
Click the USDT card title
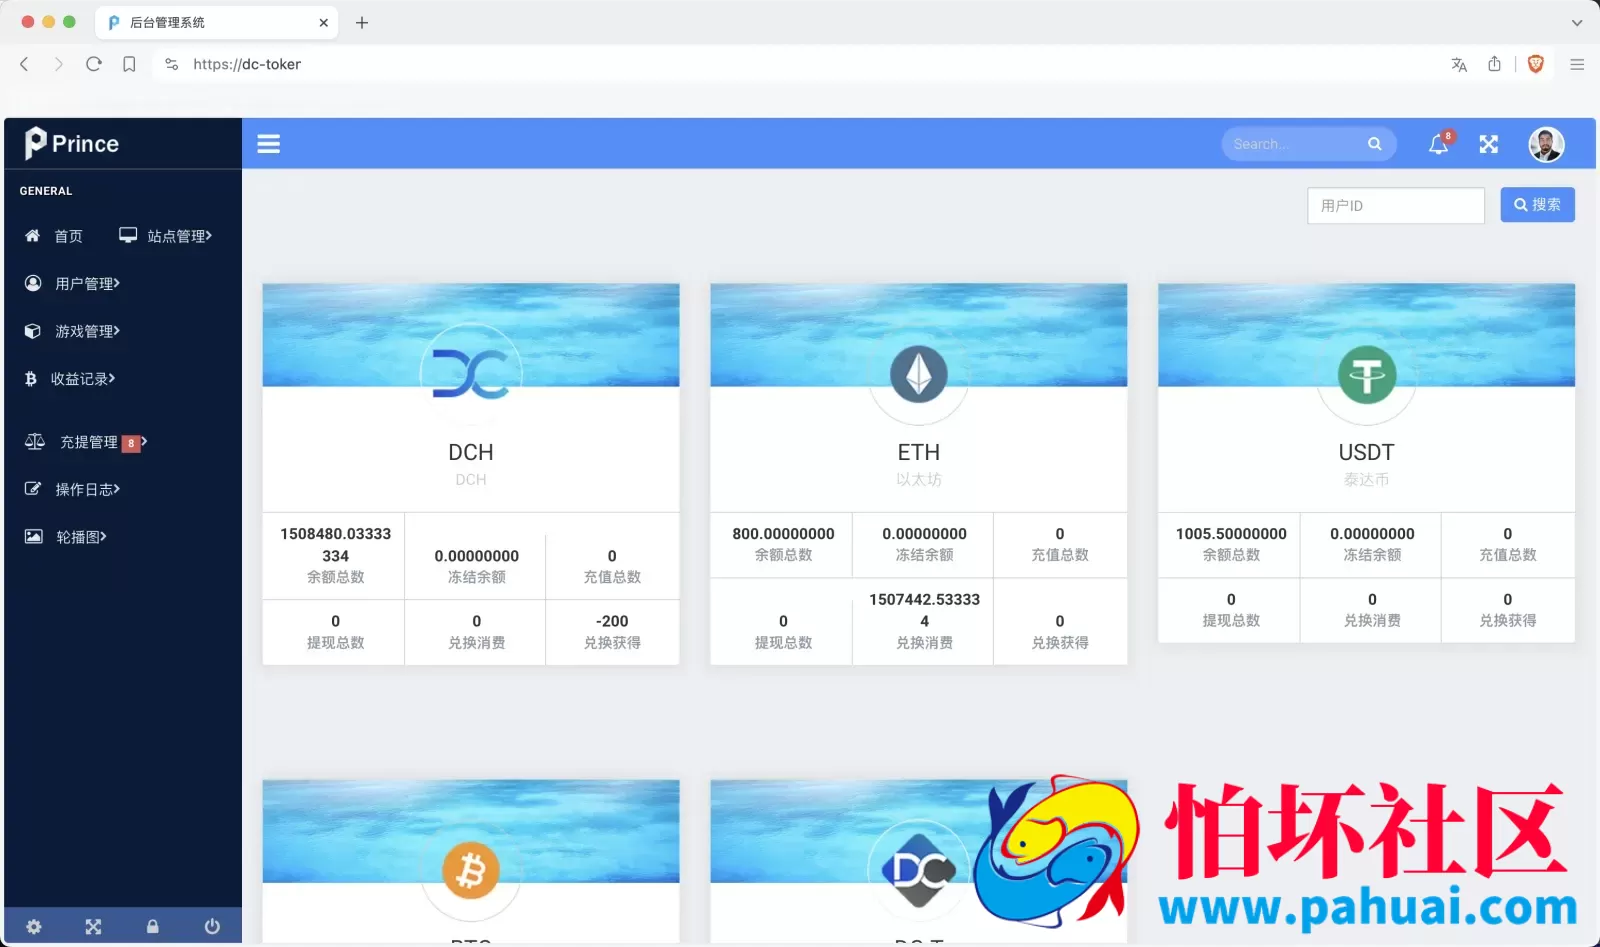click(1367, 452)
